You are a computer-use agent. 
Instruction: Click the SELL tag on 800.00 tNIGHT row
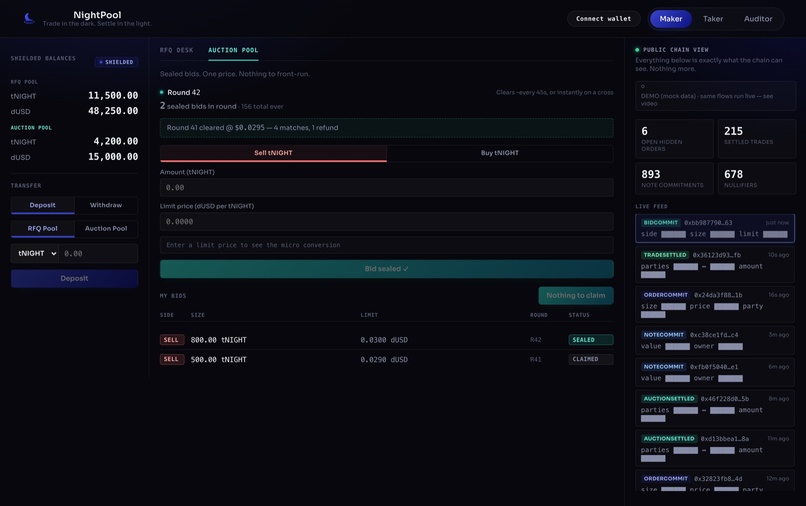(x=172, y=340)
